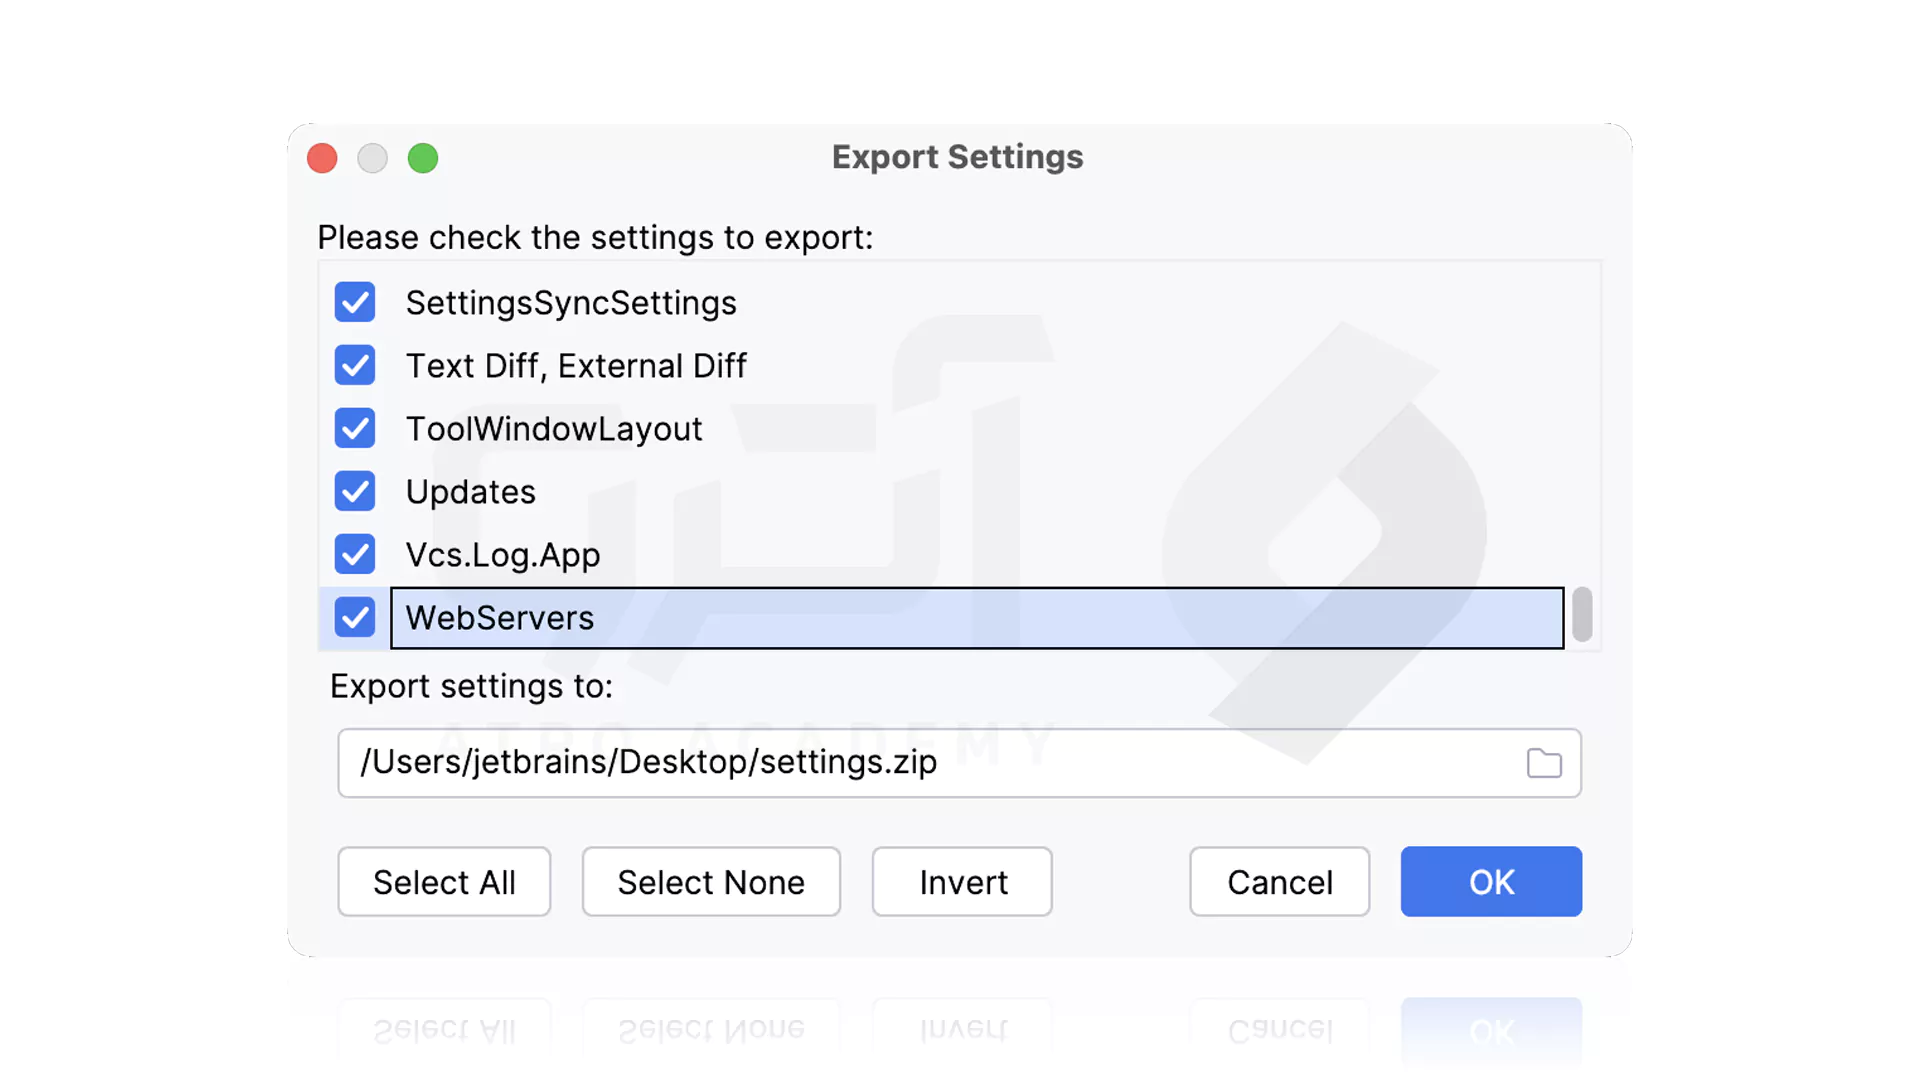
Task: Confirm export with the OK button
Action: [1491, 882]
